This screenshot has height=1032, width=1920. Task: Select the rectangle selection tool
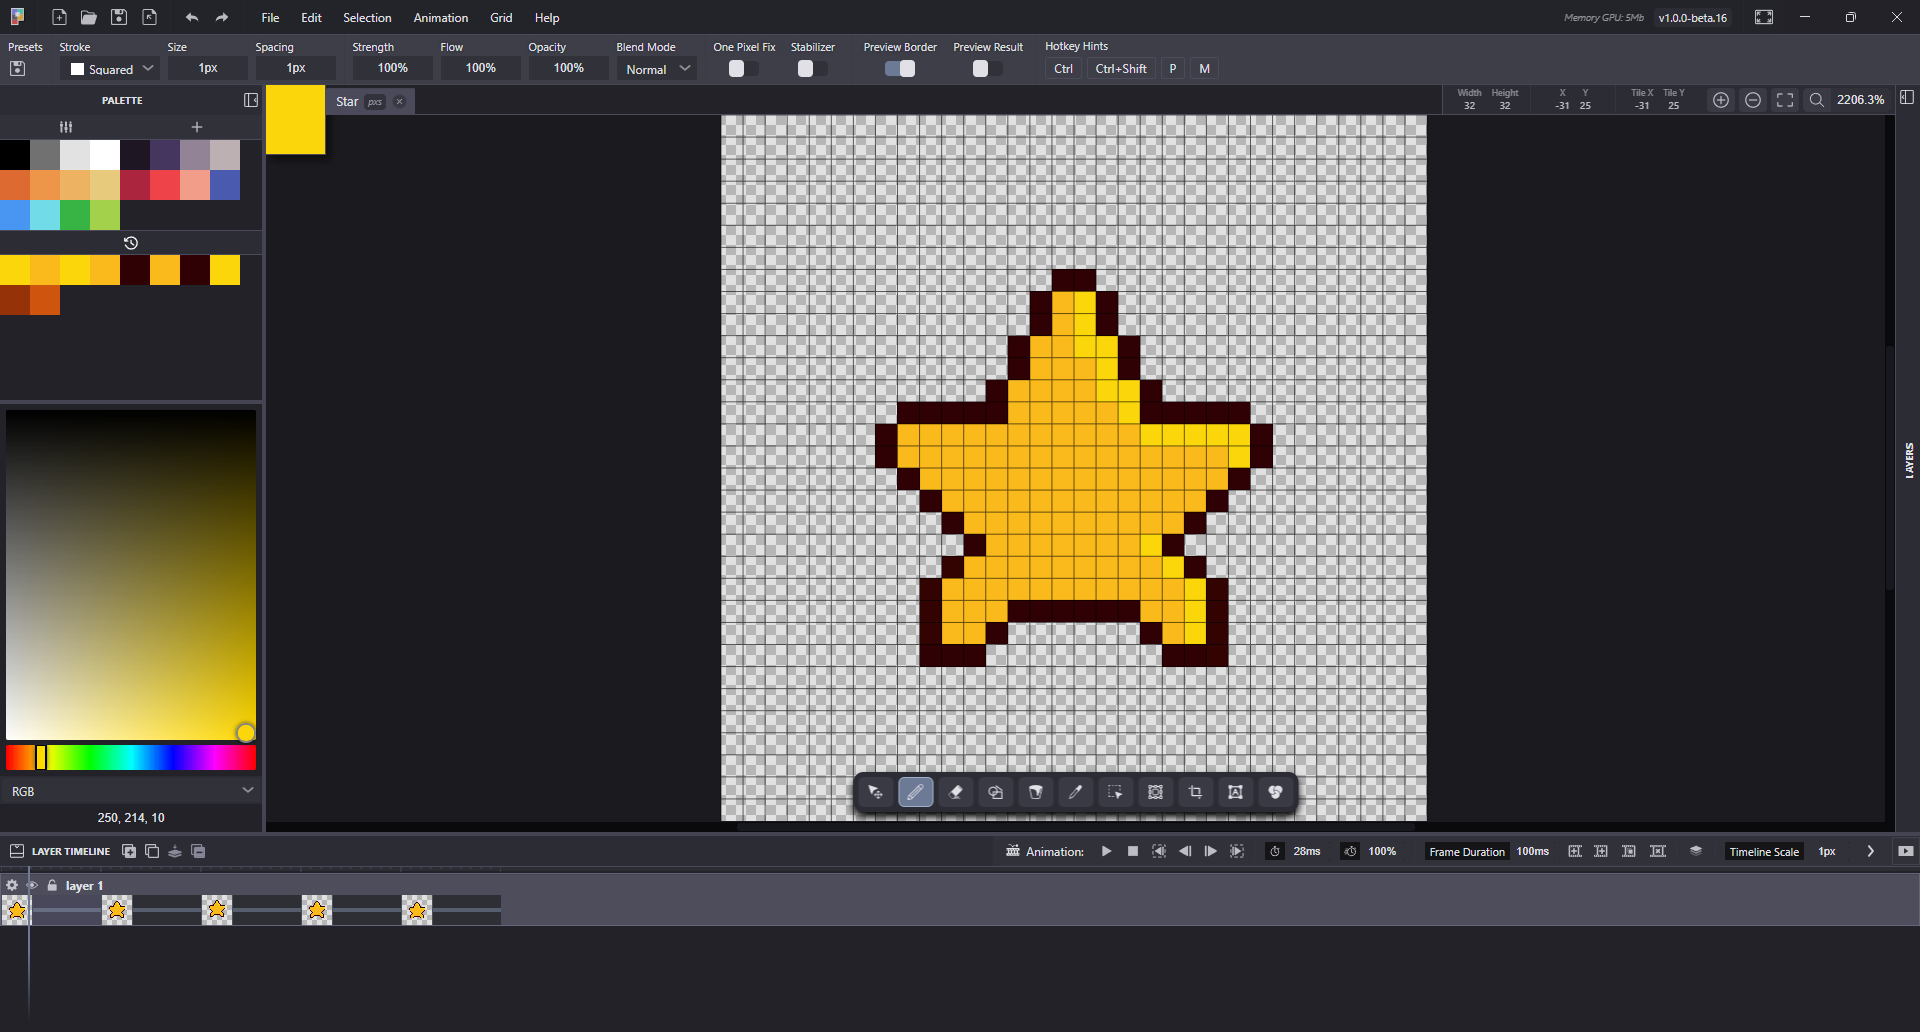point(1115,792)
